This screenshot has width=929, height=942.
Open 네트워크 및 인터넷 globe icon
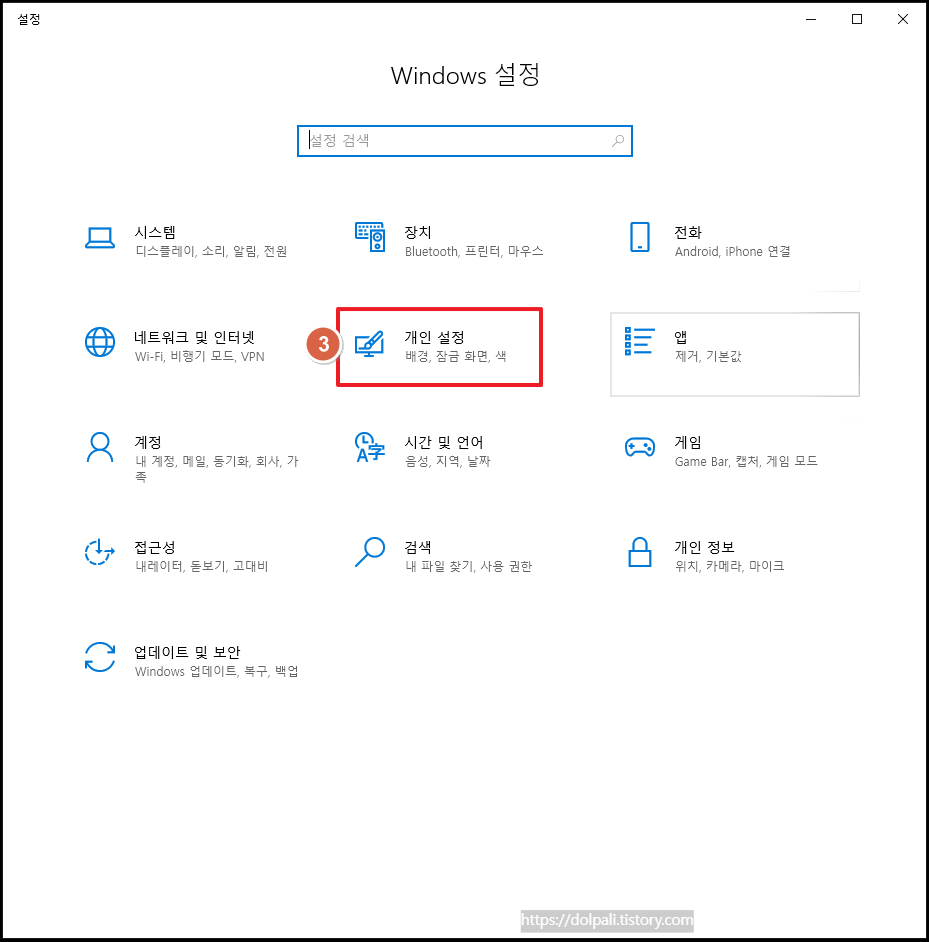[100, 343]
